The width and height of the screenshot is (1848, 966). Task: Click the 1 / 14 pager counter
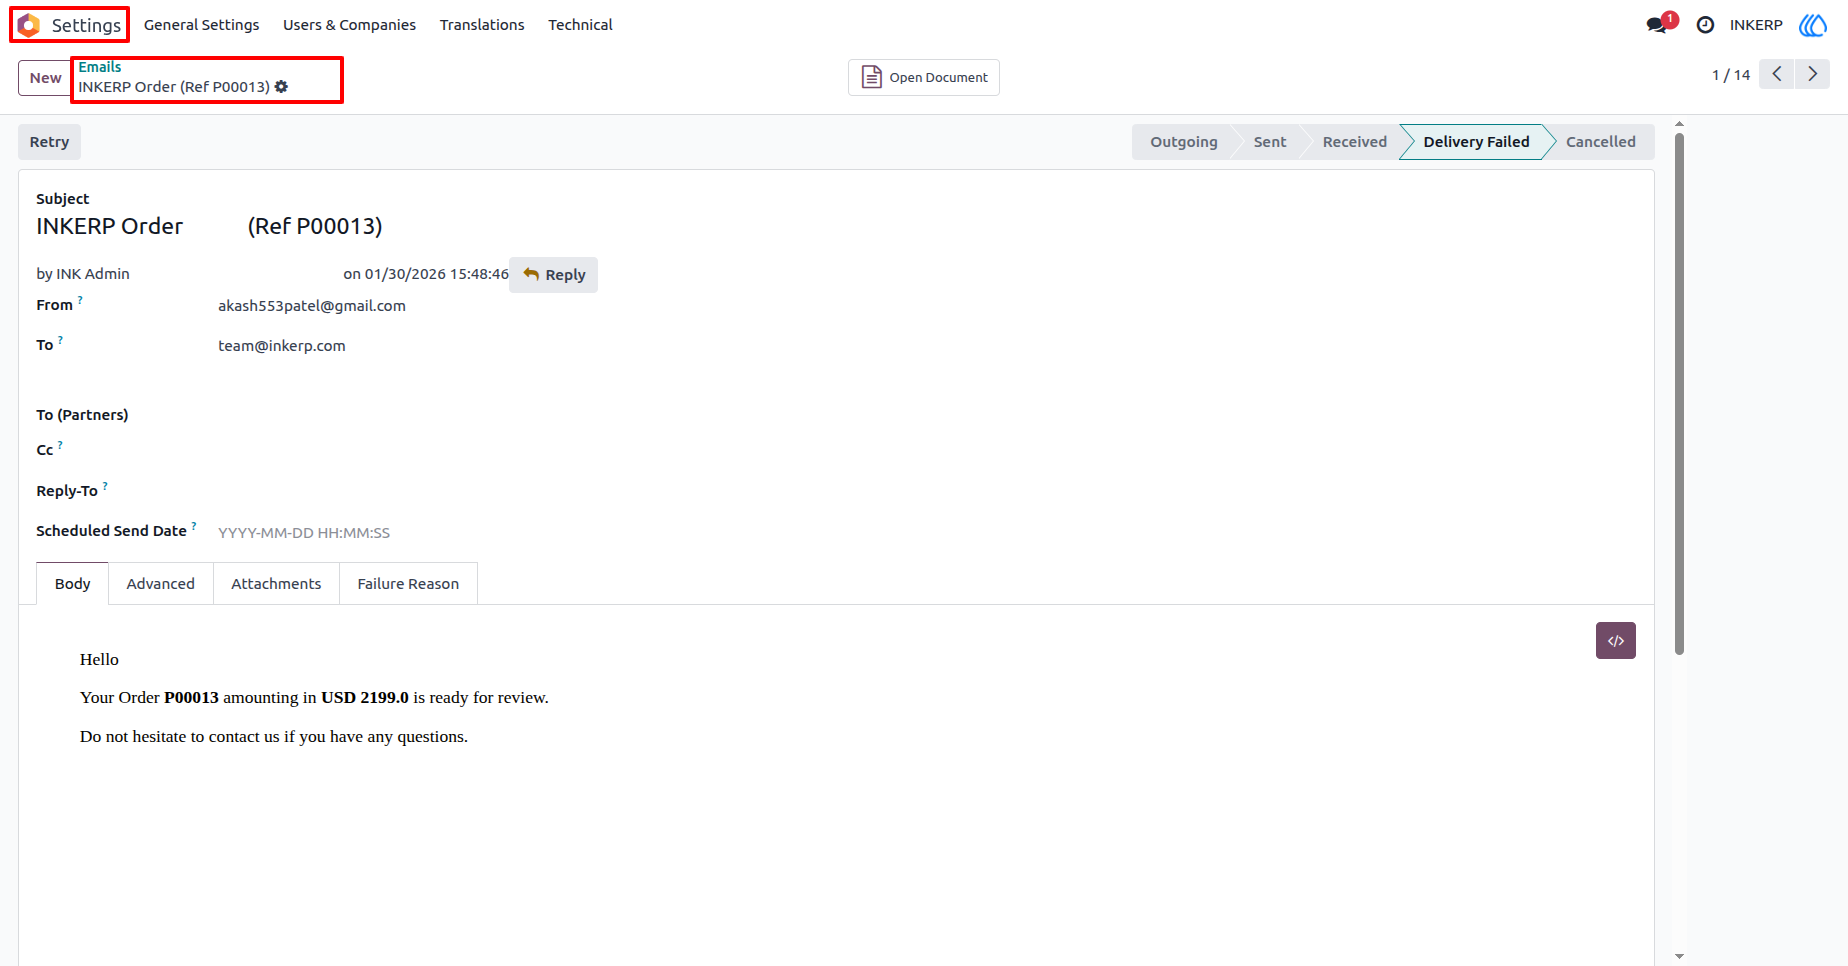(1731, 75)
